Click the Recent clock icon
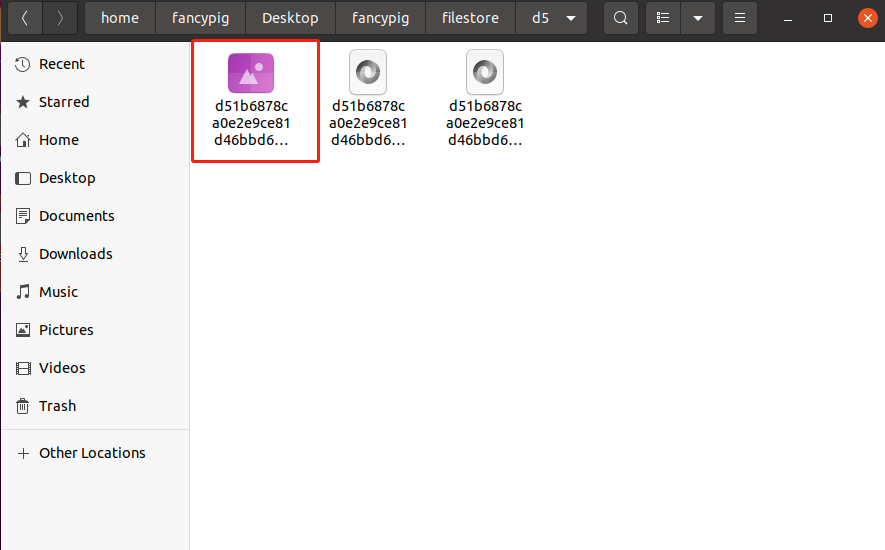 click(23, 64)
